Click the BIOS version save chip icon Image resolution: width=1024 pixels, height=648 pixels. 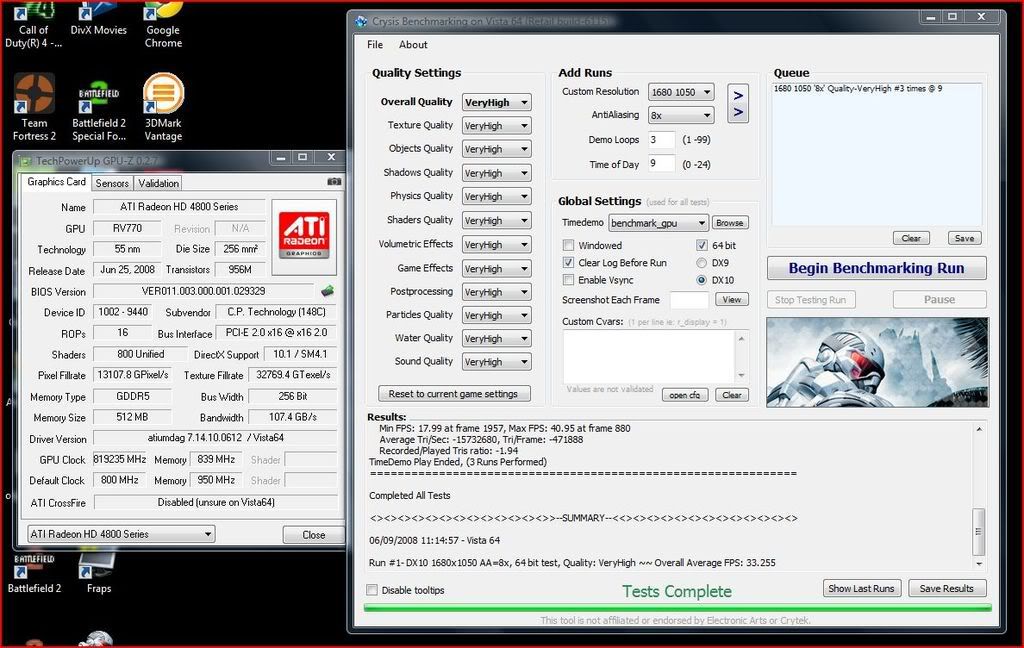327,291
